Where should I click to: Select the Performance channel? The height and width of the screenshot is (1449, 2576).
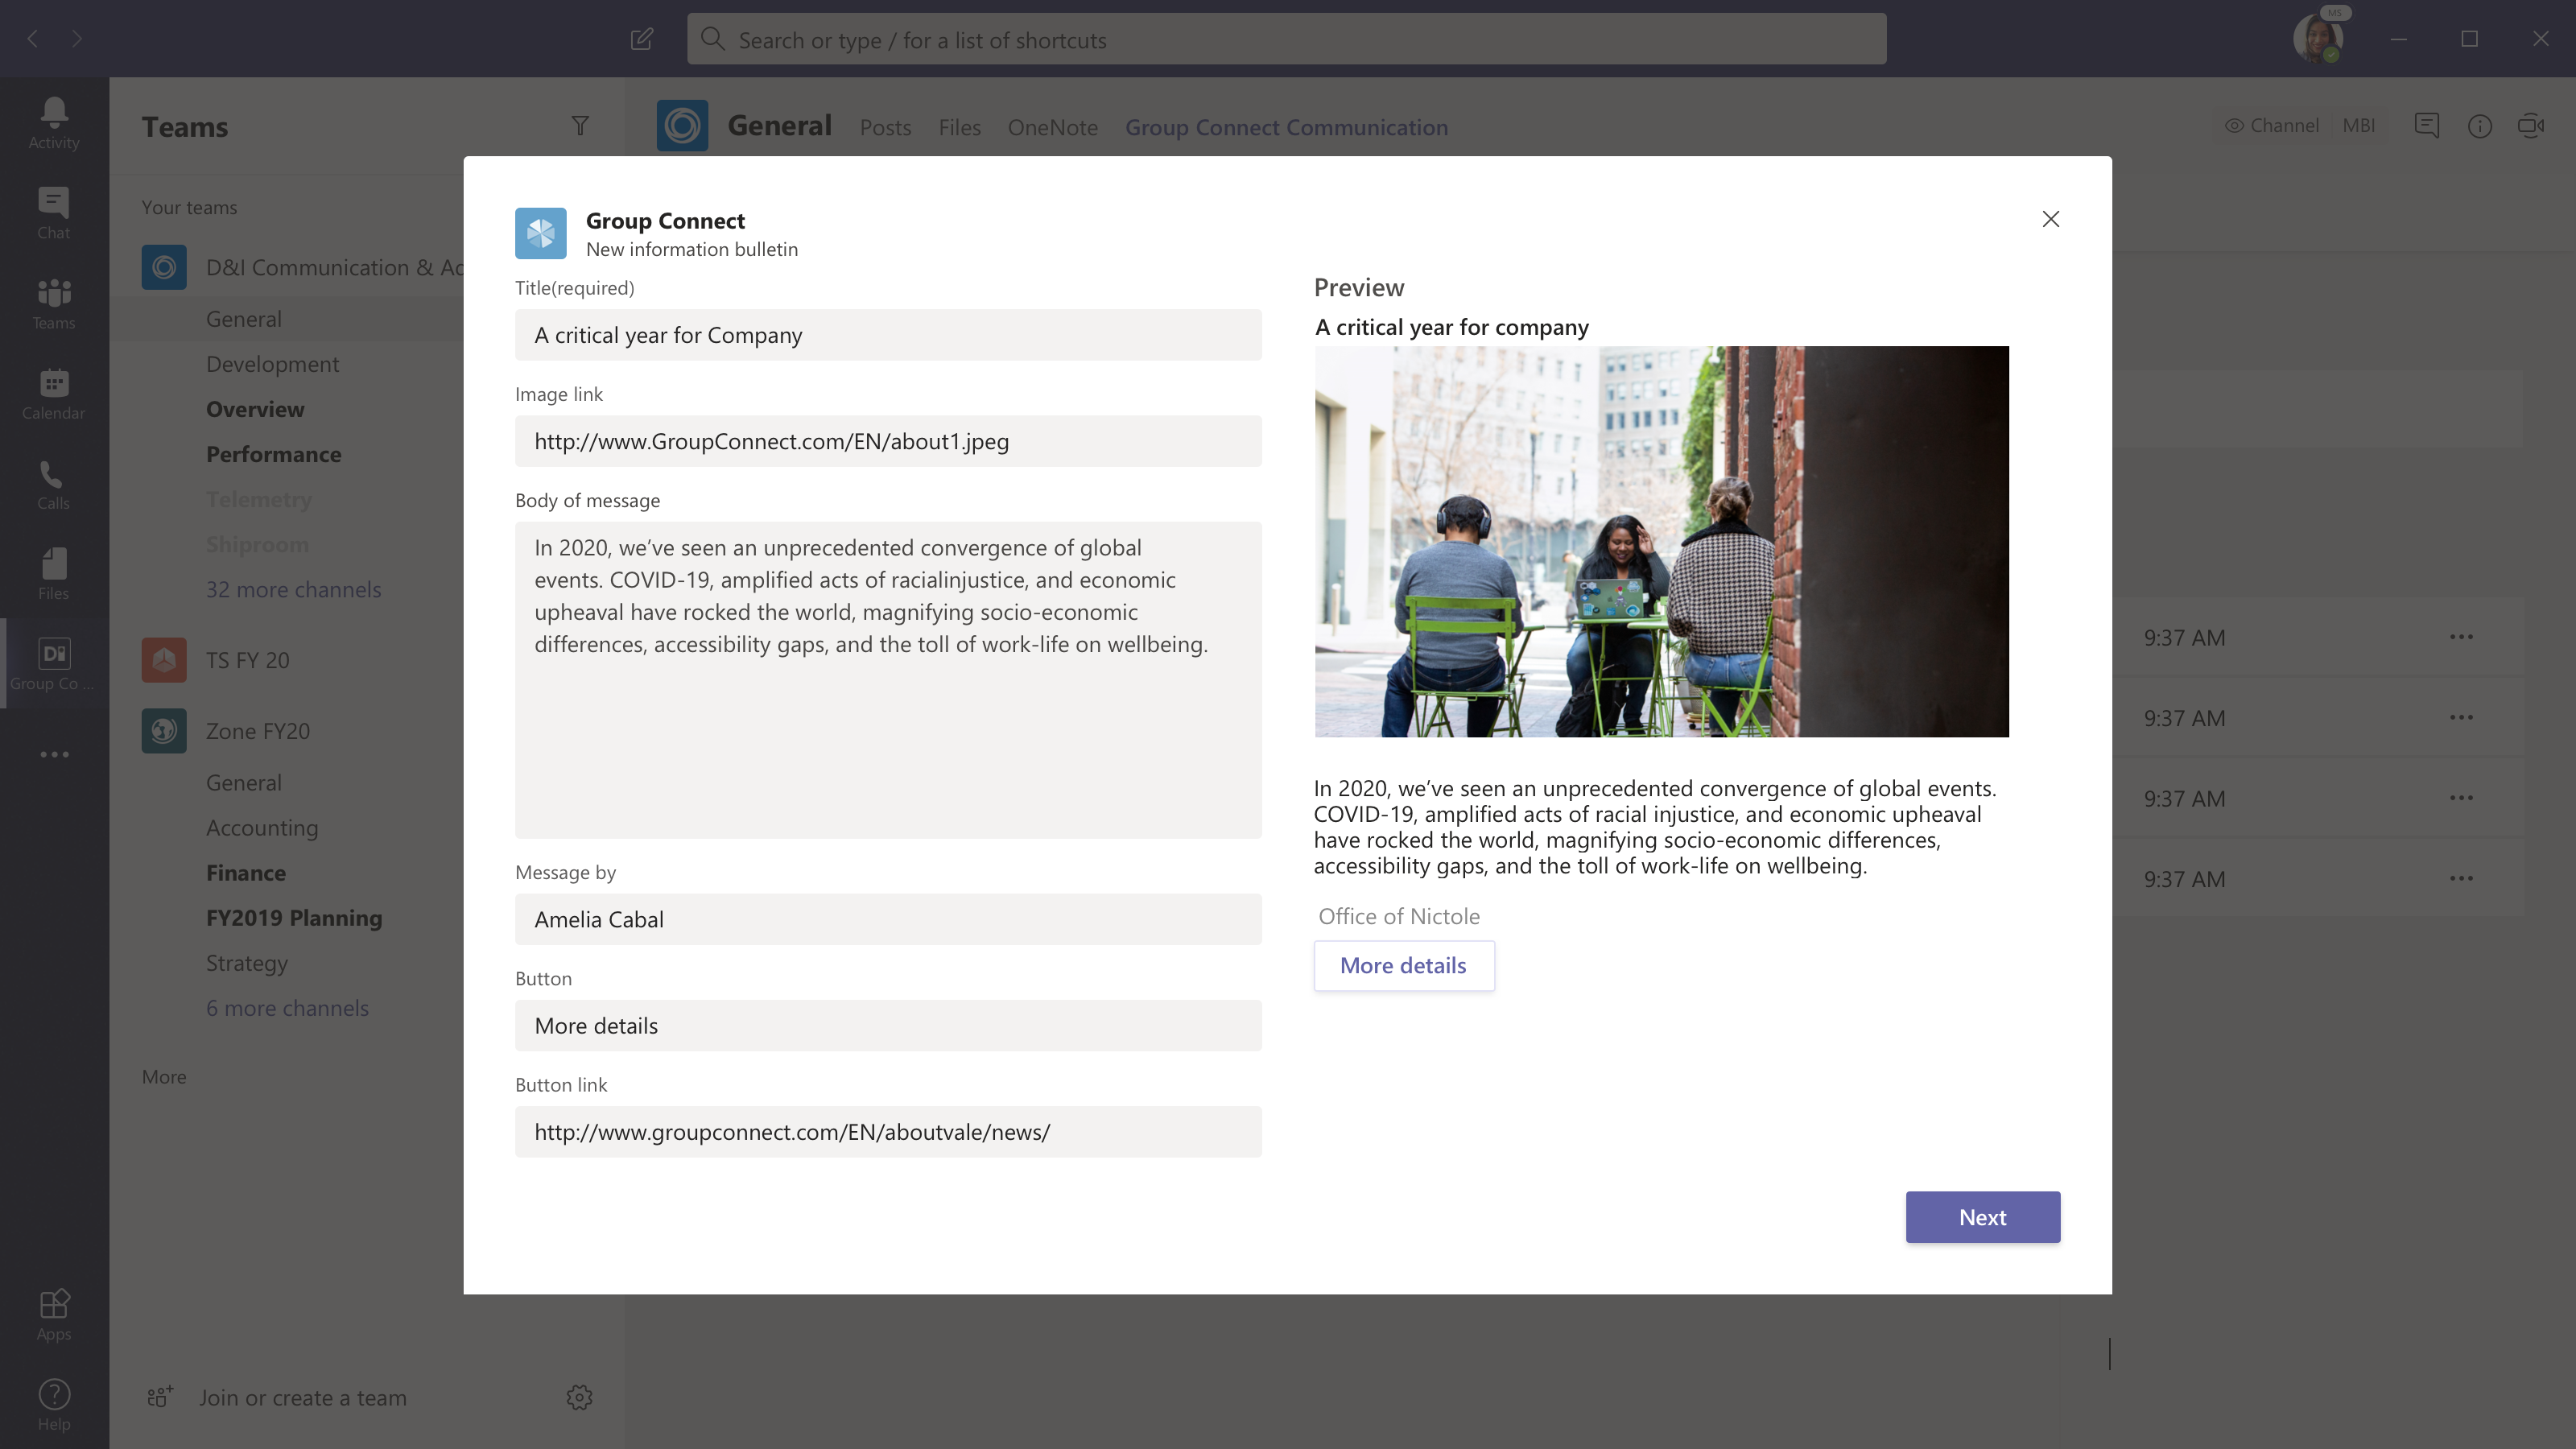(274, 454)
